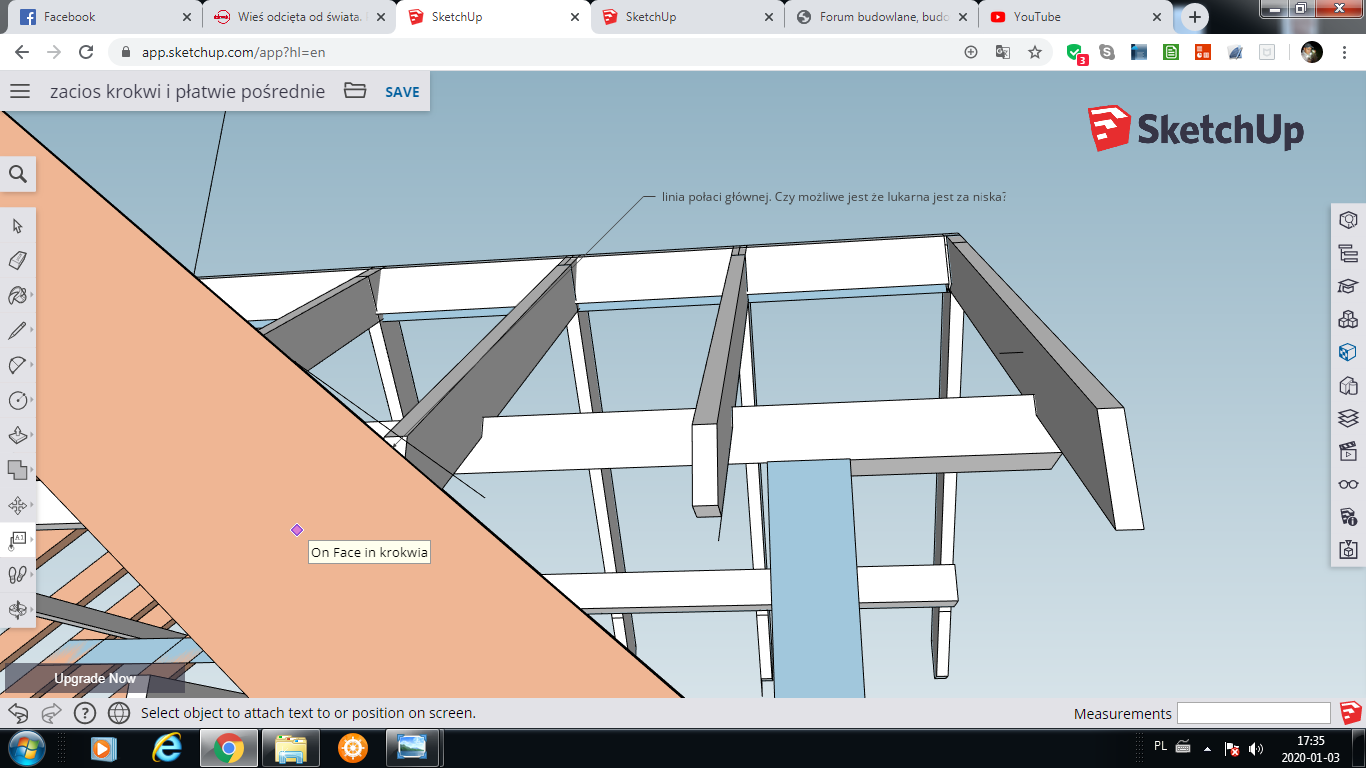1366x768 pixels.
Task: Open Windows Start menu orb
Action: [x=26, y=747]
